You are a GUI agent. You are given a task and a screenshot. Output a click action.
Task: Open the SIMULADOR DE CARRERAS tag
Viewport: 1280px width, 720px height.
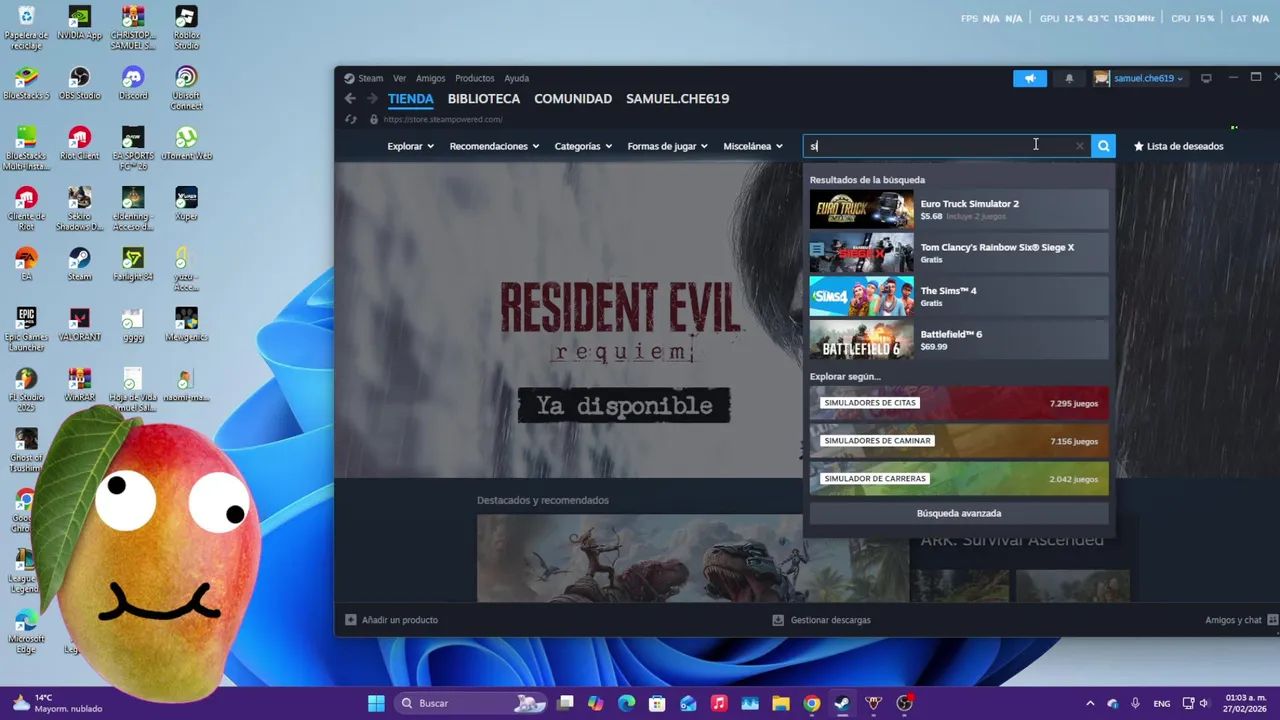tap(959, 479)
